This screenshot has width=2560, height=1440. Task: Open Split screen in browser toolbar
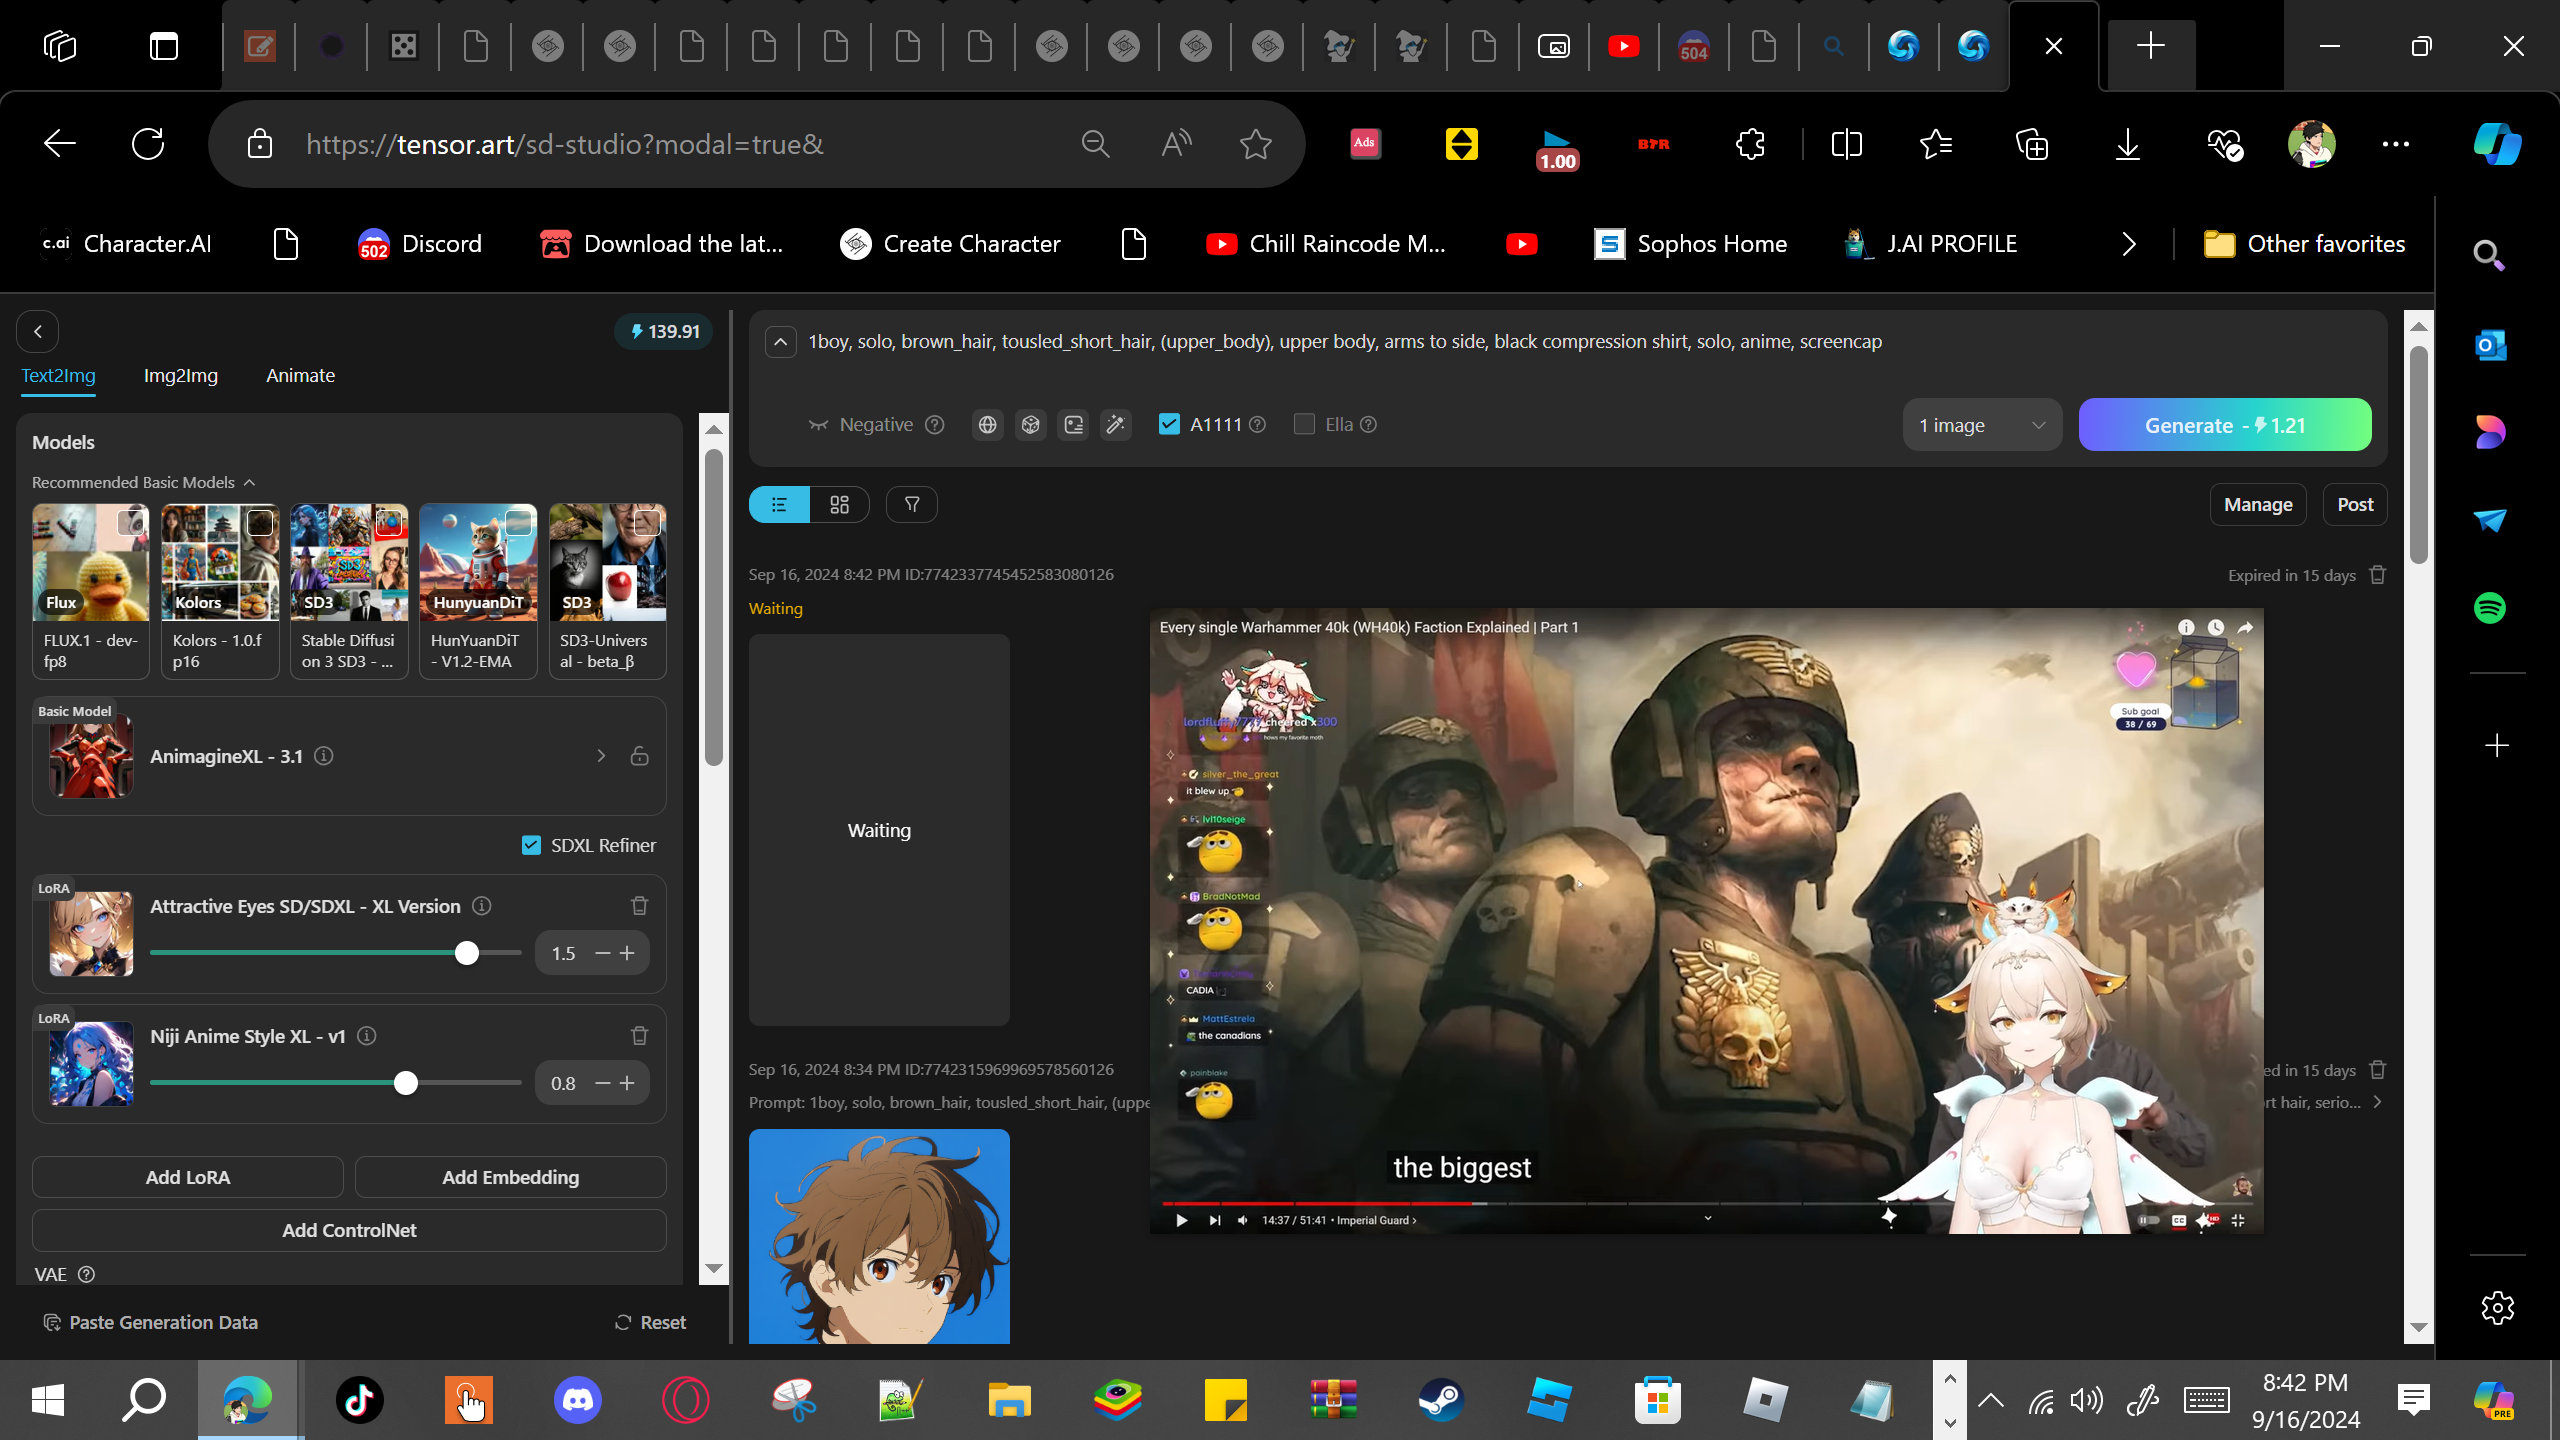click(x=1846, y=144)
